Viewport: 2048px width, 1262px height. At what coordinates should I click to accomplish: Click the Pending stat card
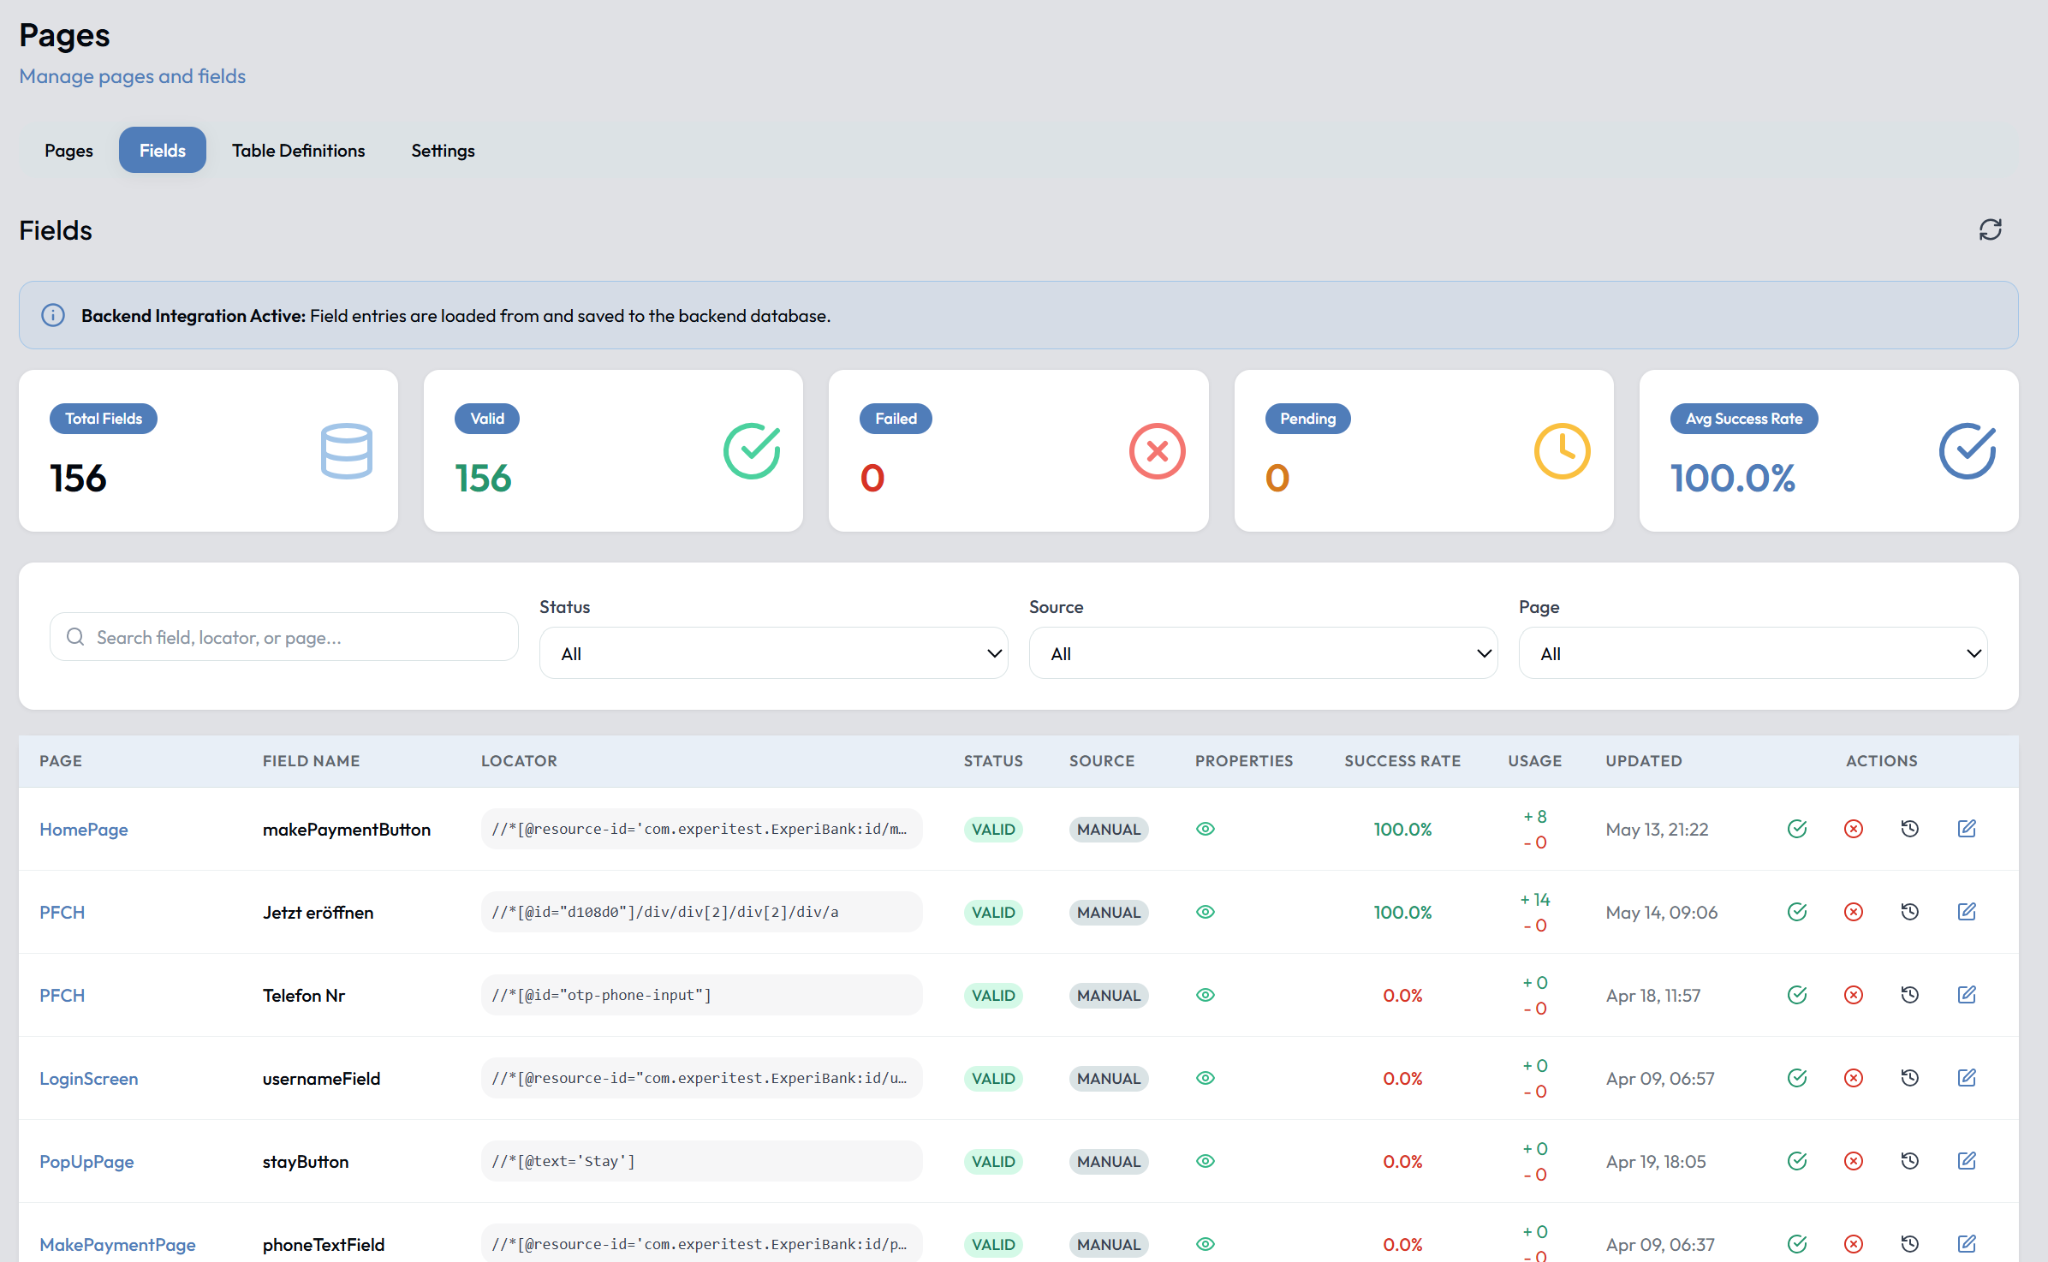point(1424,451)
